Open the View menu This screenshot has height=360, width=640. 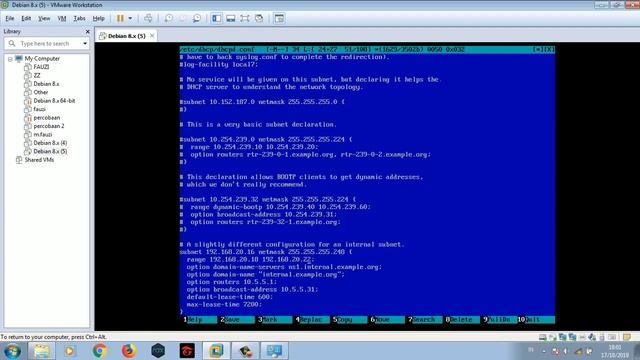(44, 18)
